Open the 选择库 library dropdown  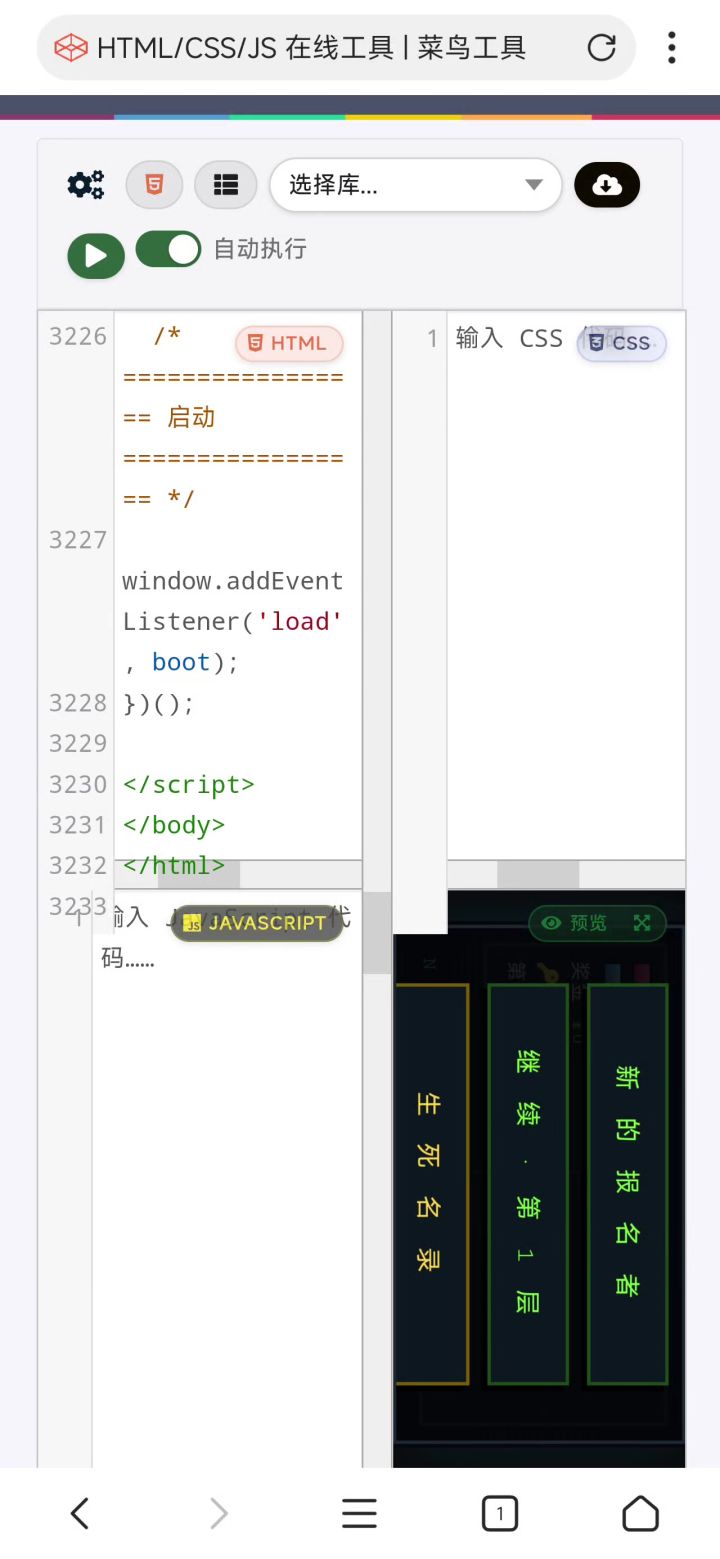416,185
